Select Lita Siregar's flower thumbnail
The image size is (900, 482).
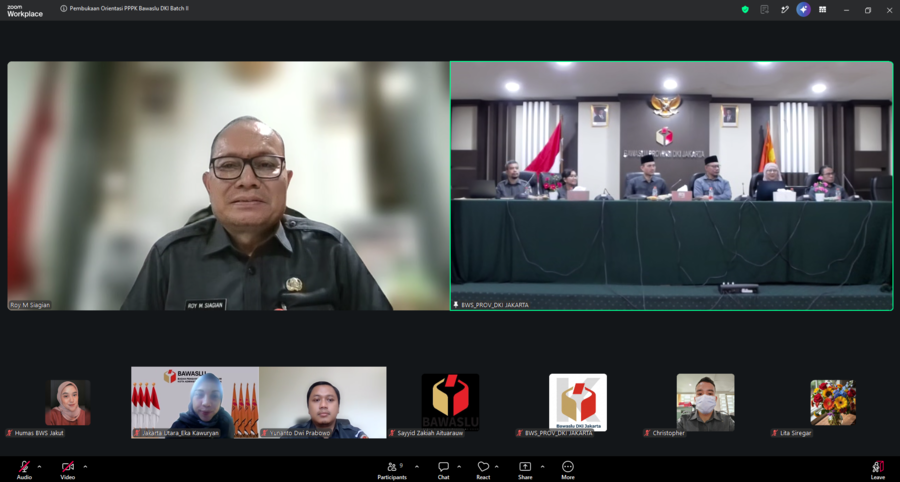pyautogui.click(x=833, y=402)
